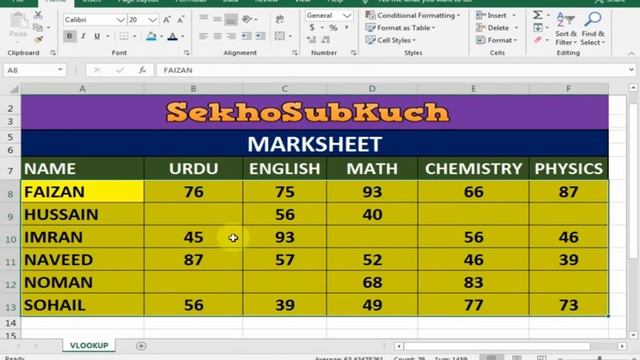The height and width of the screenshot is (360, 640).
Task: Open Conditional Formatting dropdown
Action: coord(413,16)
